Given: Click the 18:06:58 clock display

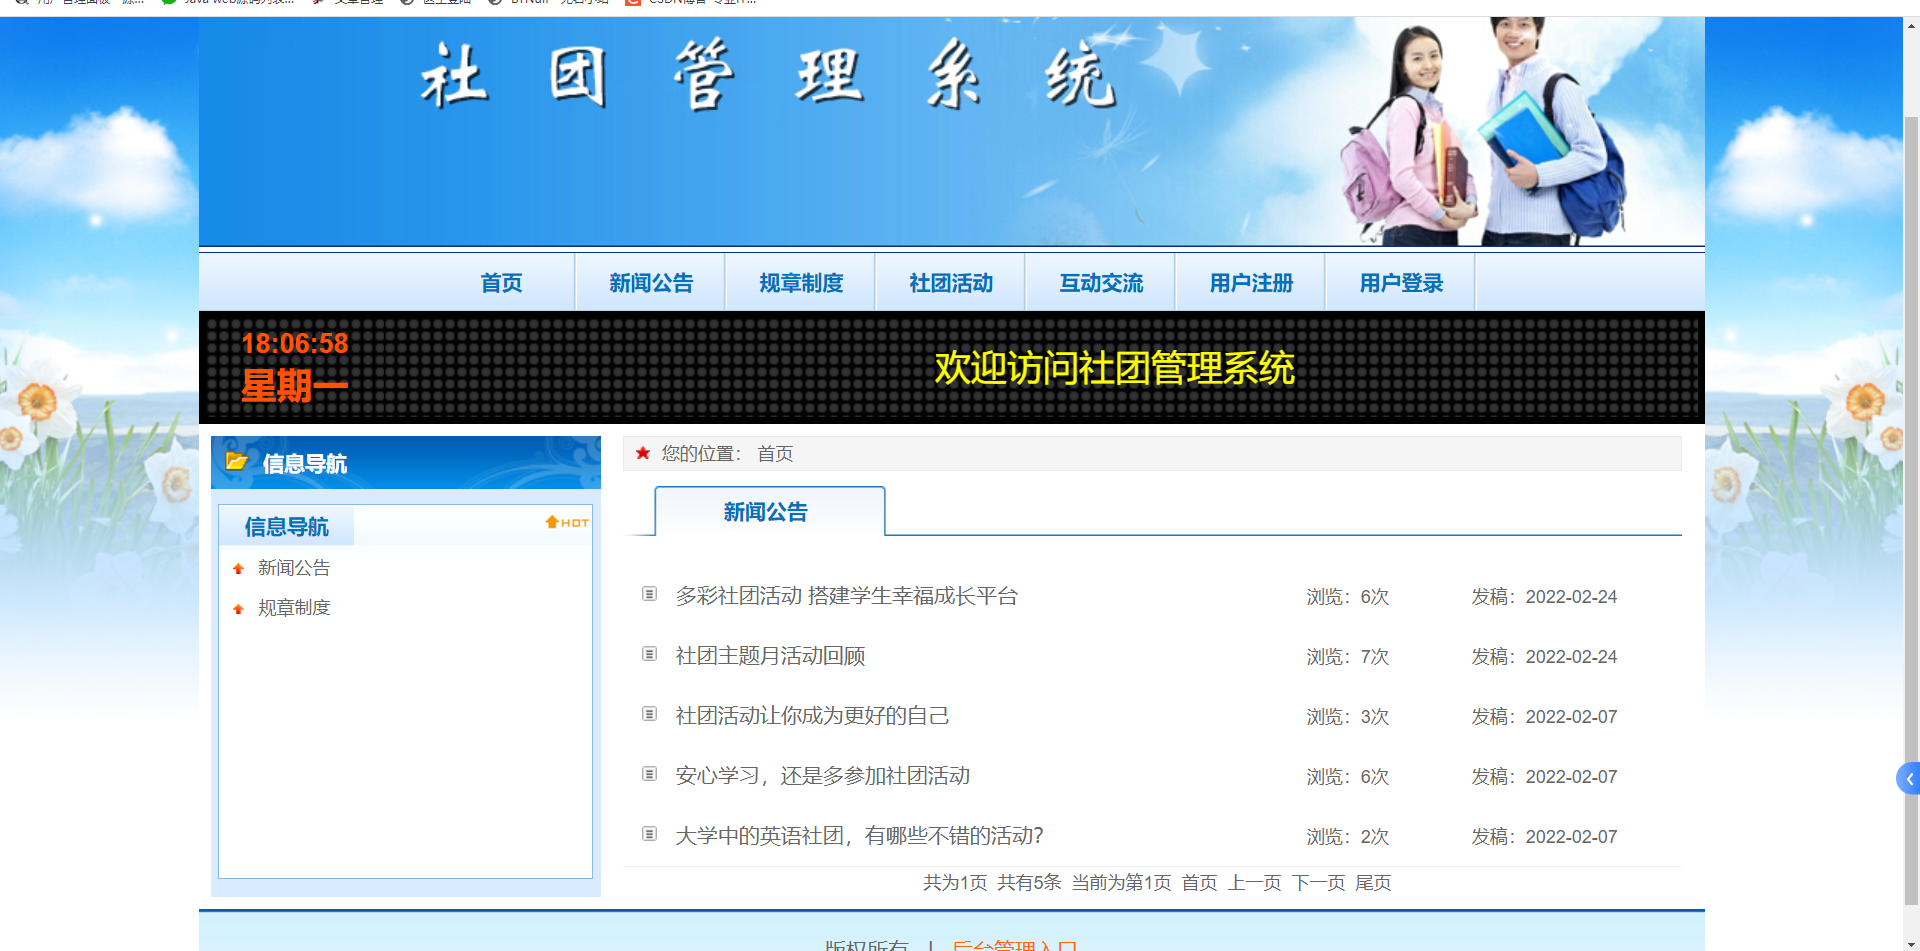Looking at the screenshot, I should 295,344.
